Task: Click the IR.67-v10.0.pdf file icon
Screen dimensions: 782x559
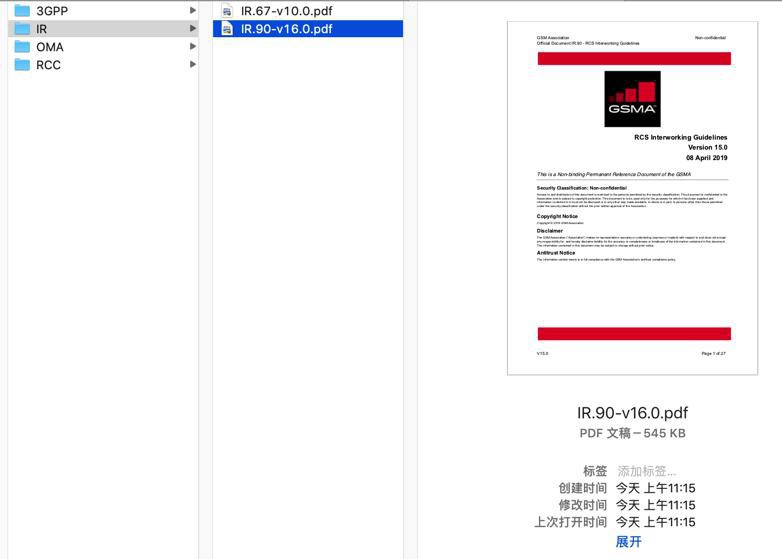Action: pos(227,10)
